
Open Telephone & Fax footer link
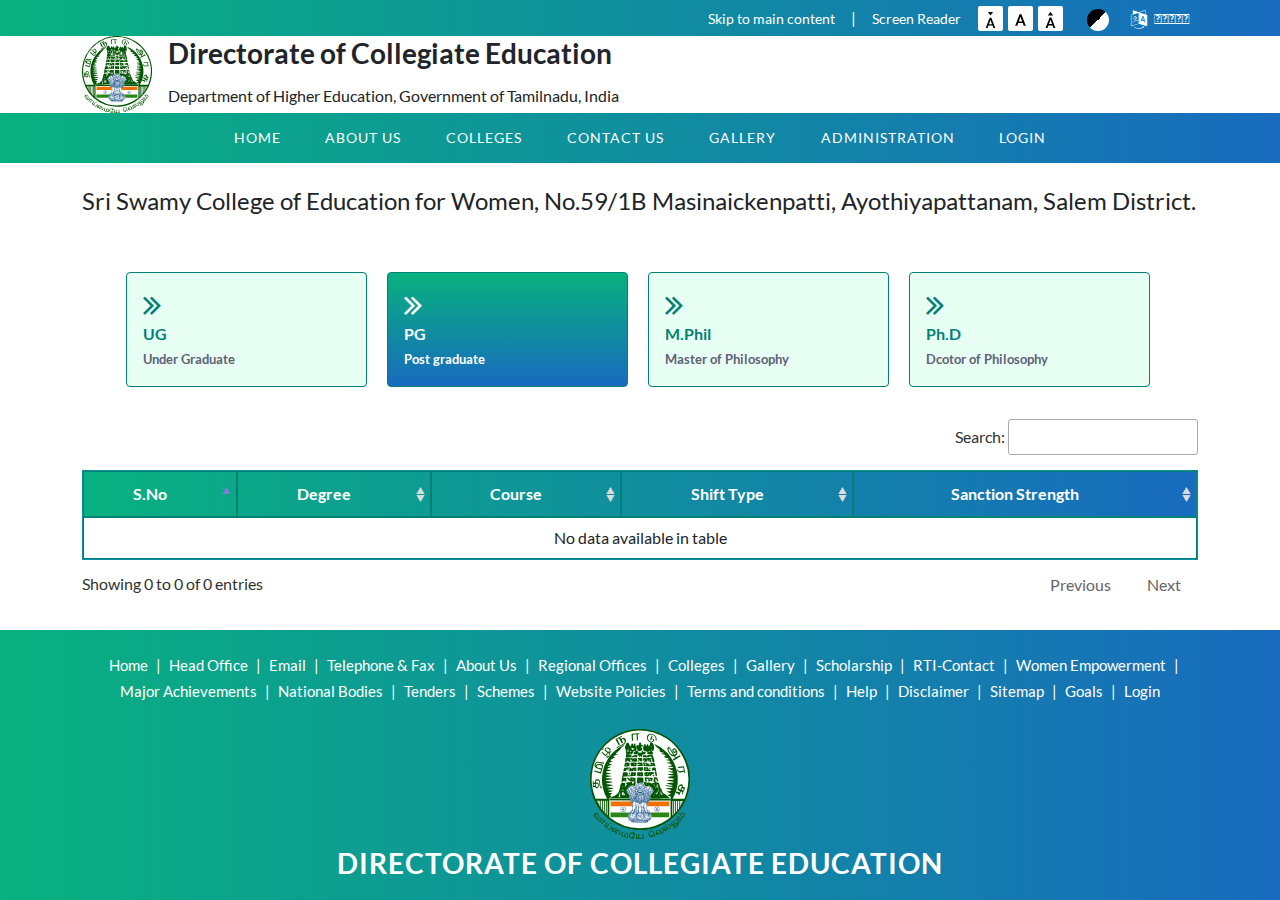click(x=381, y=665)
